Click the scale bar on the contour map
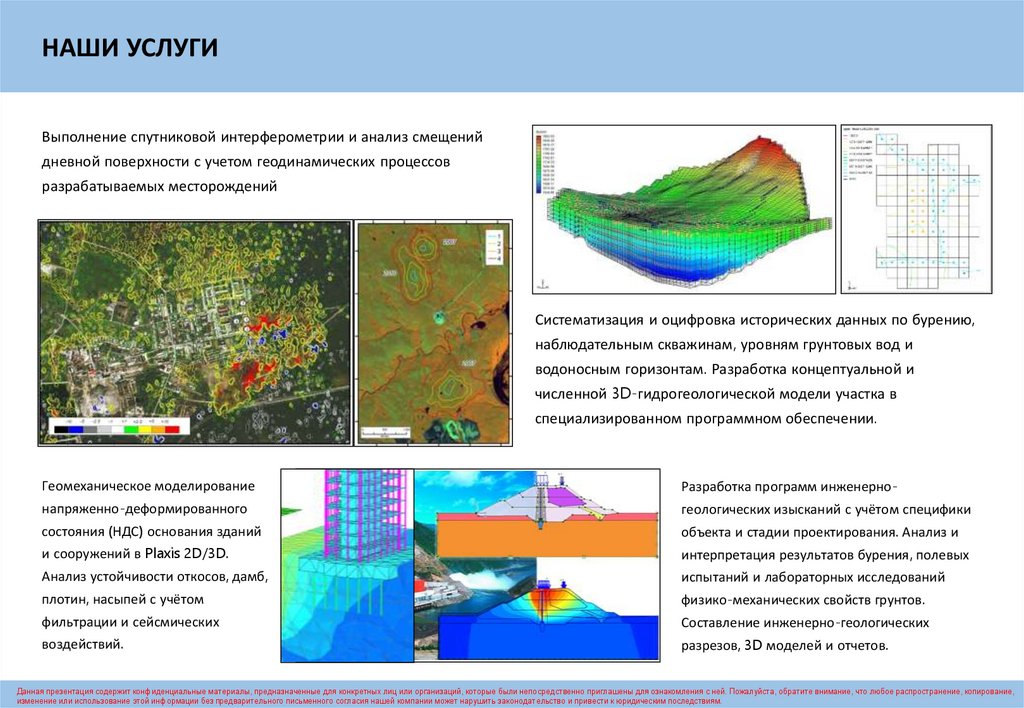The height and width of the screenshot is (708, 1024). tap(386, 432)
